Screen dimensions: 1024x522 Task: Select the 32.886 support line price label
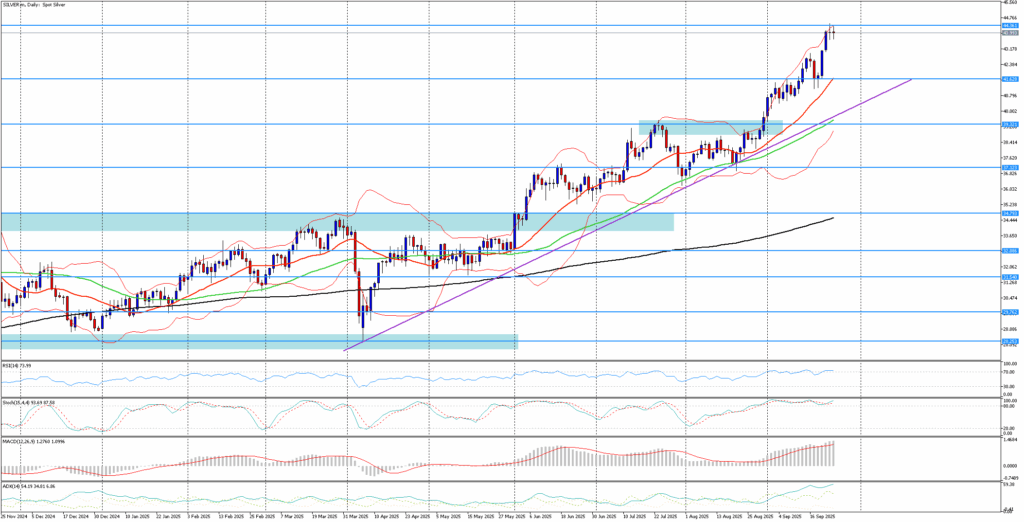coord(1009,251)
